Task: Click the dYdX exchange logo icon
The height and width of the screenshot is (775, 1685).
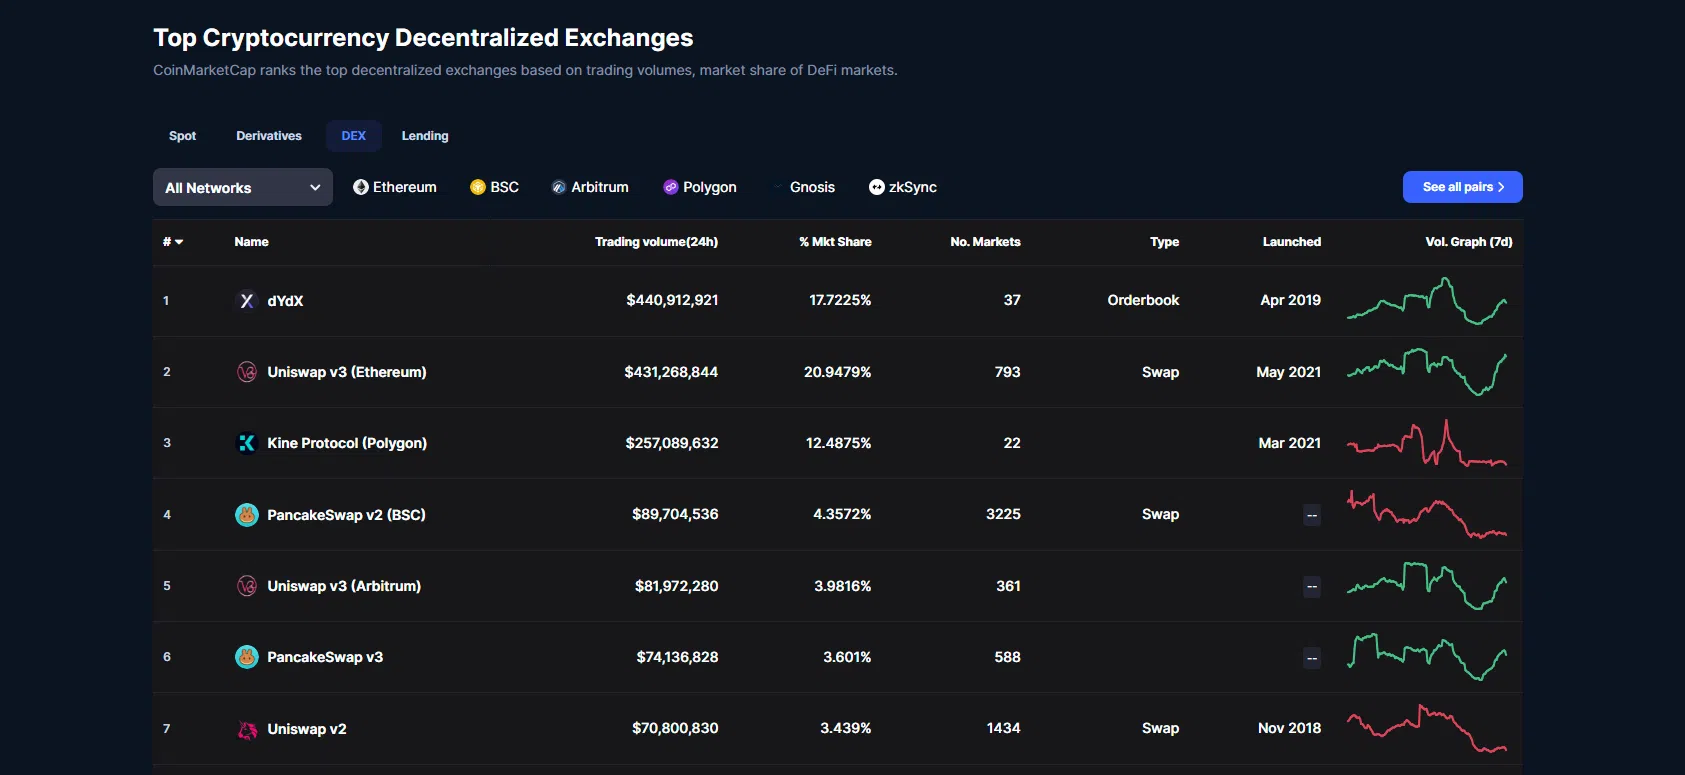Action: [x=247, y=300]
